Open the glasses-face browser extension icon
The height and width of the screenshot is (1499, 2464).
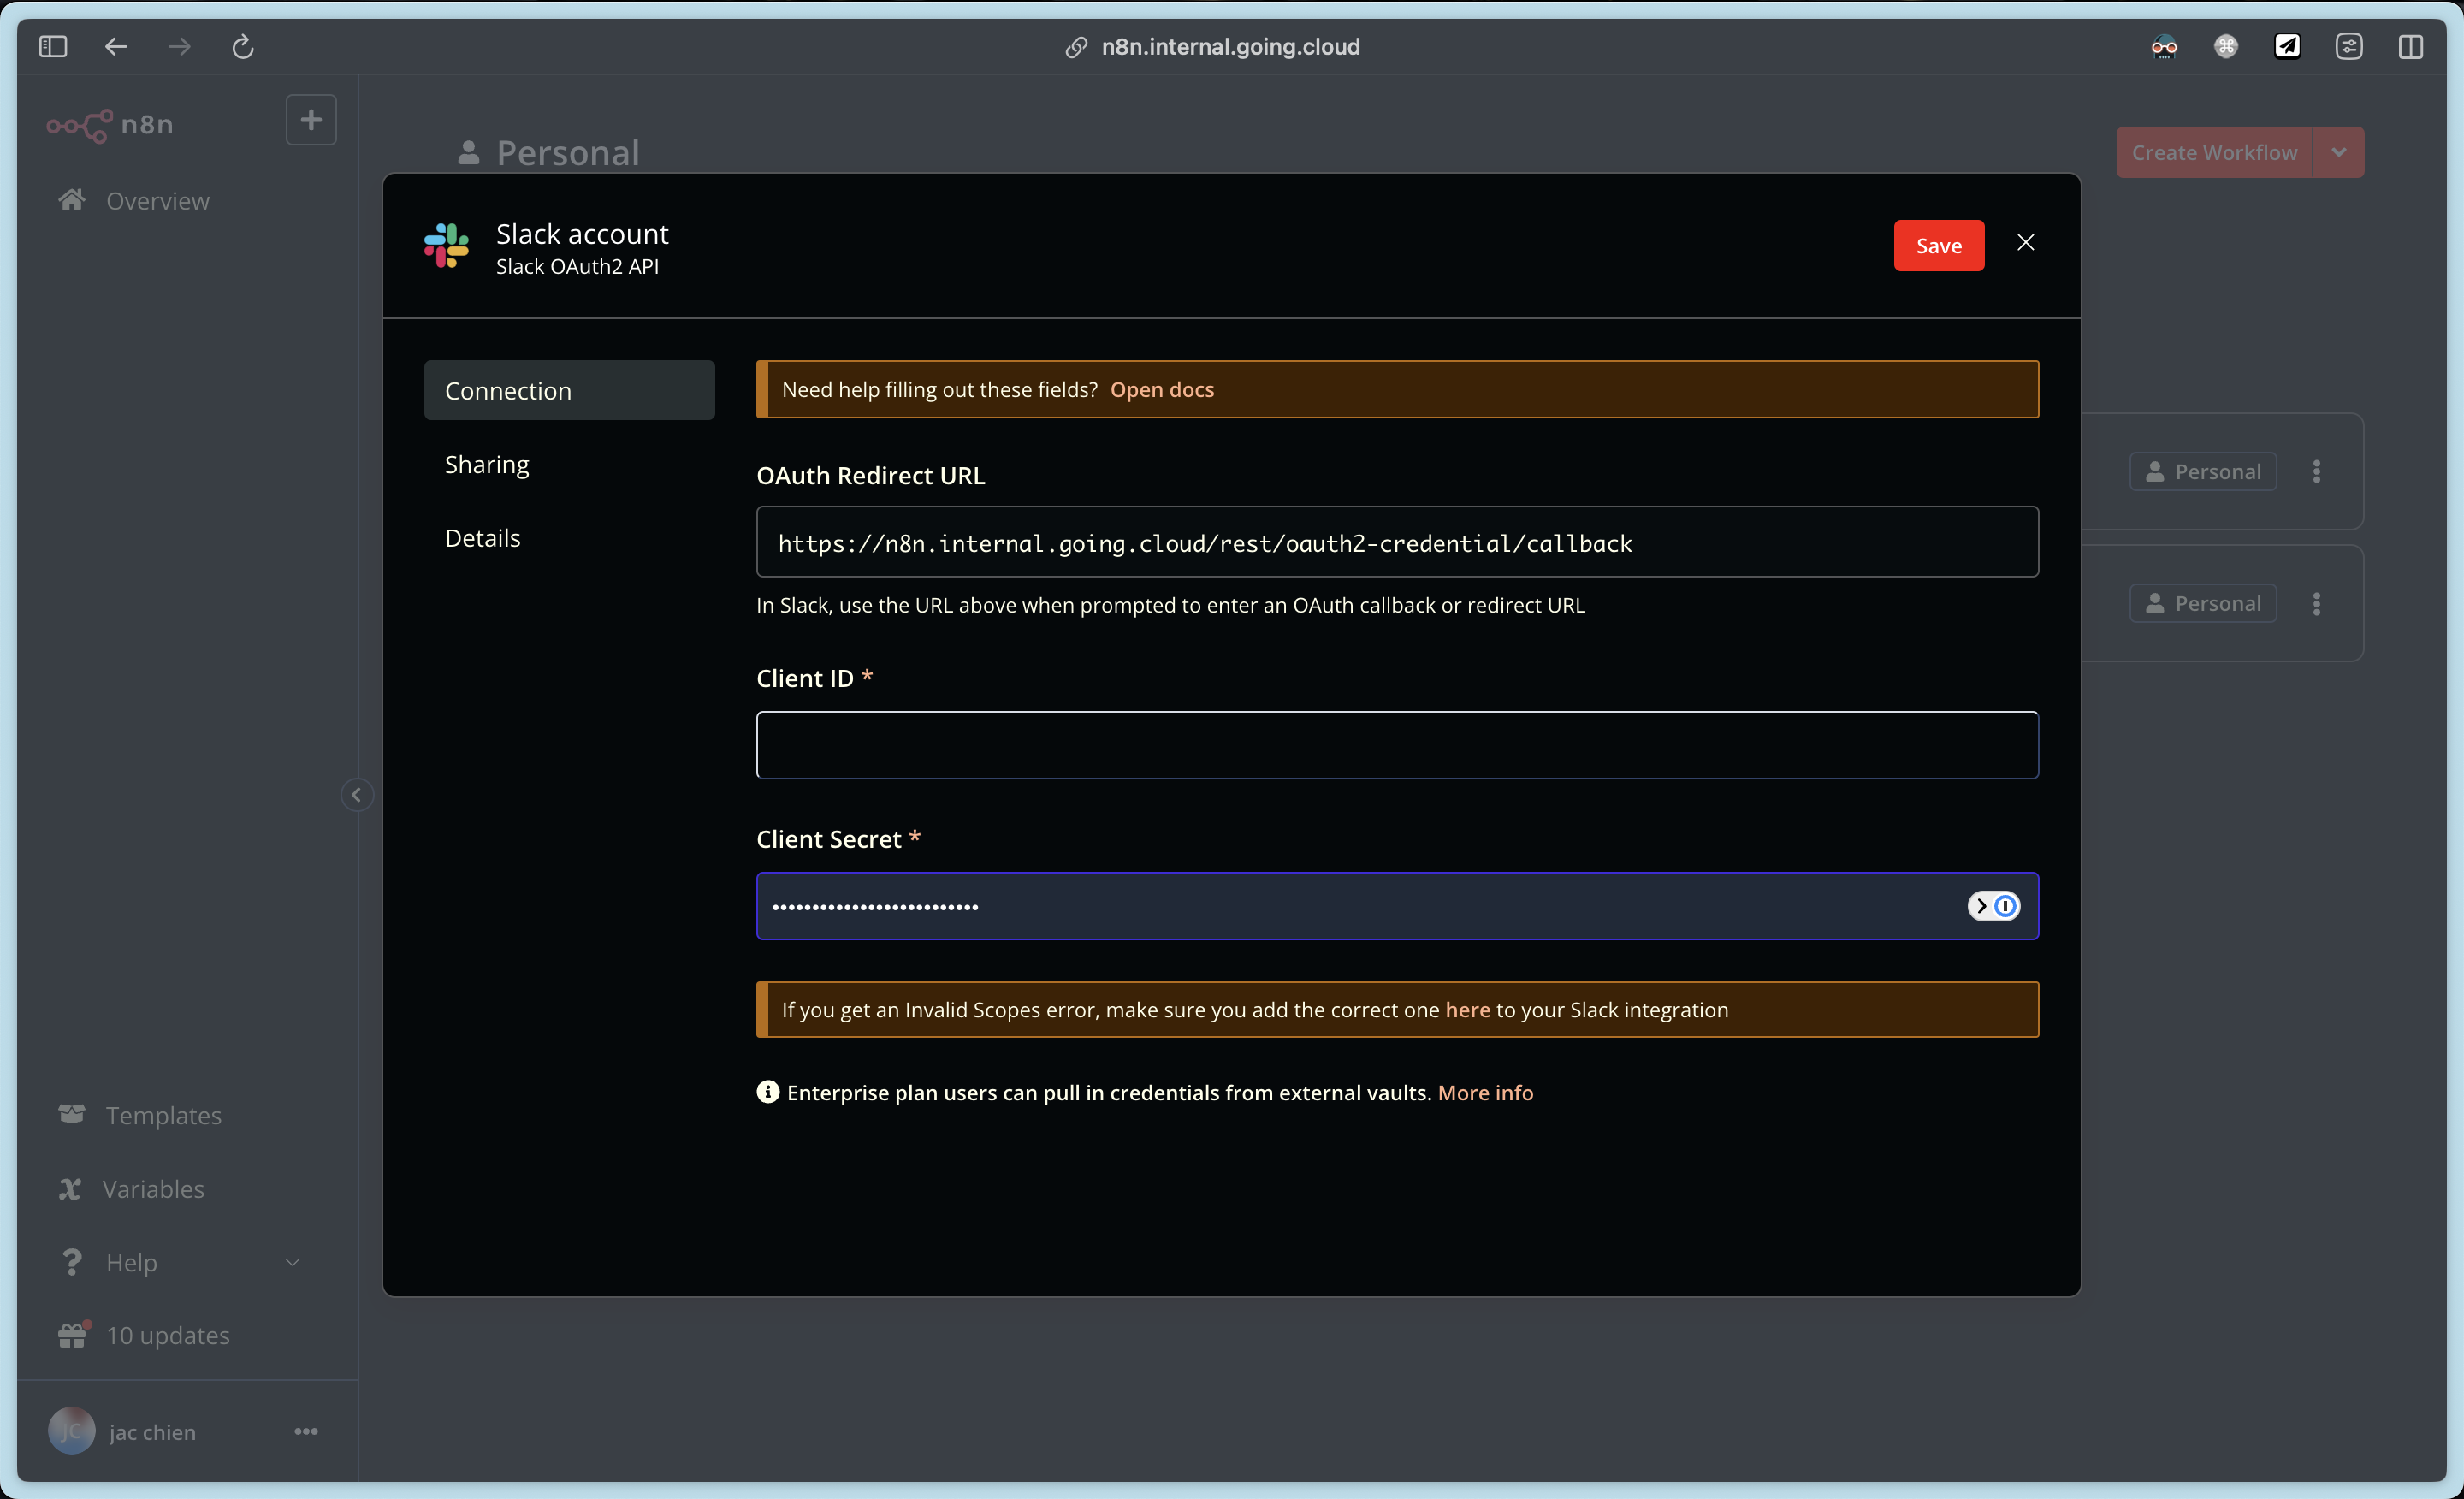(x=2164, y=46)
